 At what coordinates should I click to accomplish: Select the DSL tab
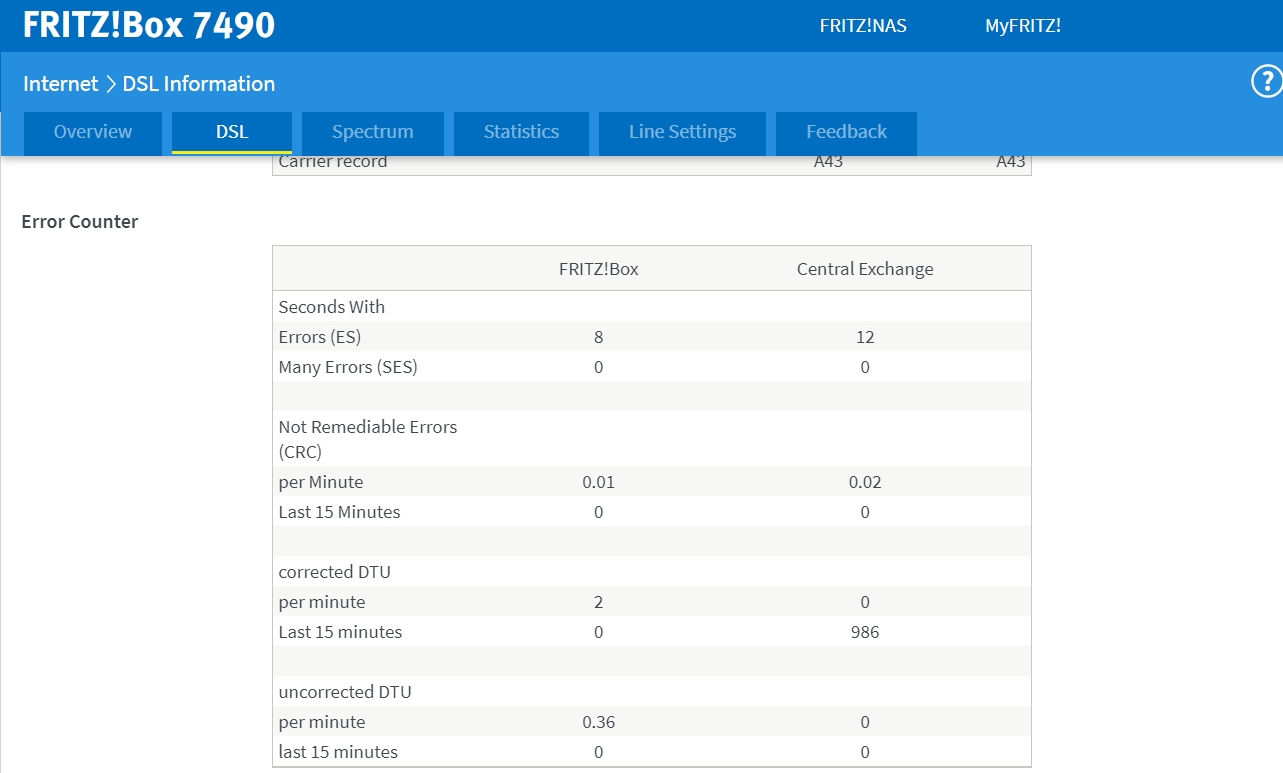point(232,132)
